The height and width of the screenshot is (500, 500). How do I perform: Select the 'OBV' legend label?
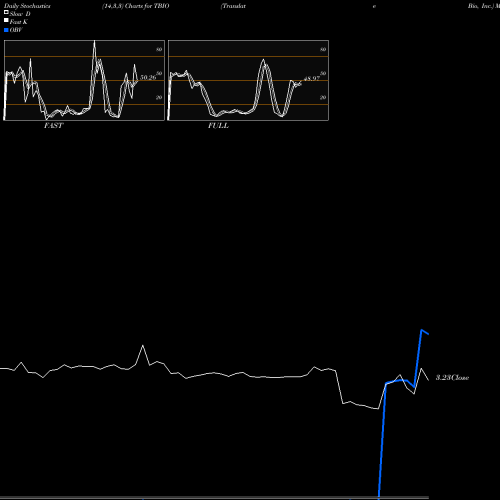(x=16, y=30)
